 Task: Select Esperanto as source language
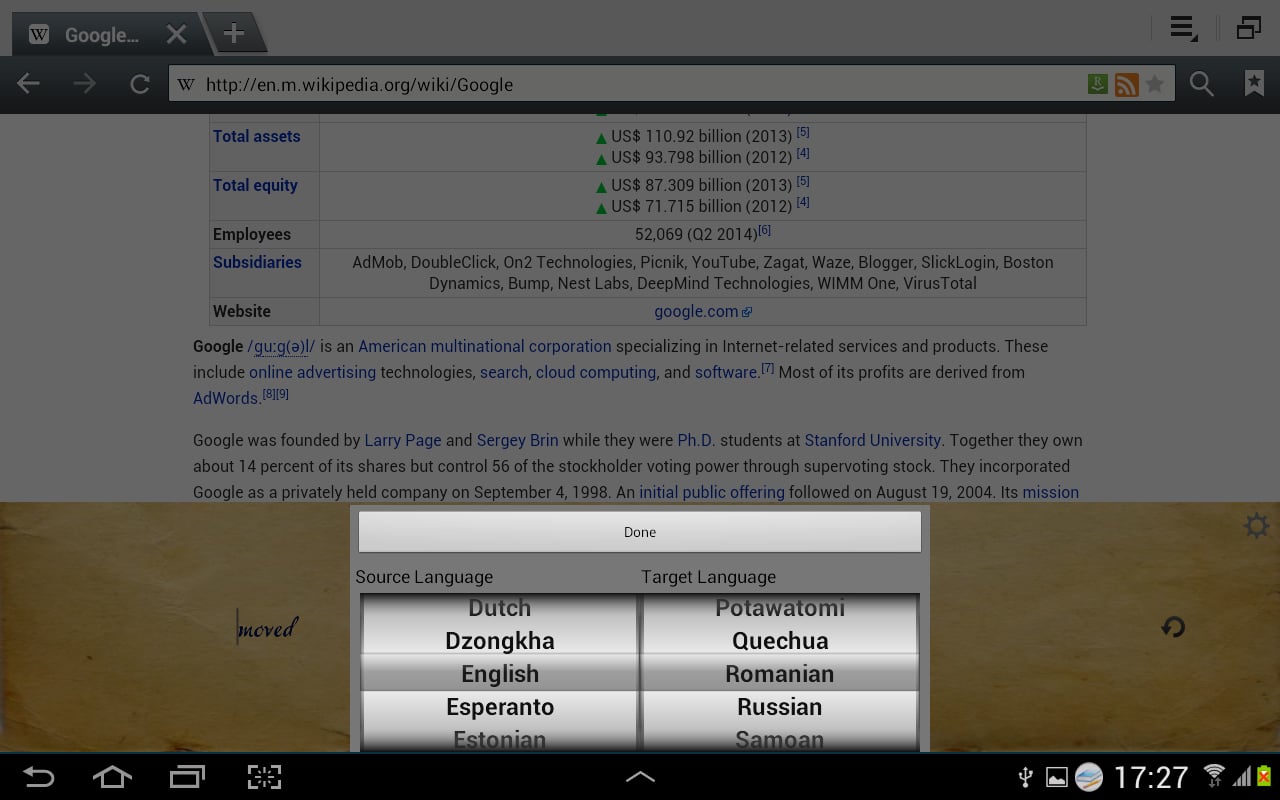(499, 707)
